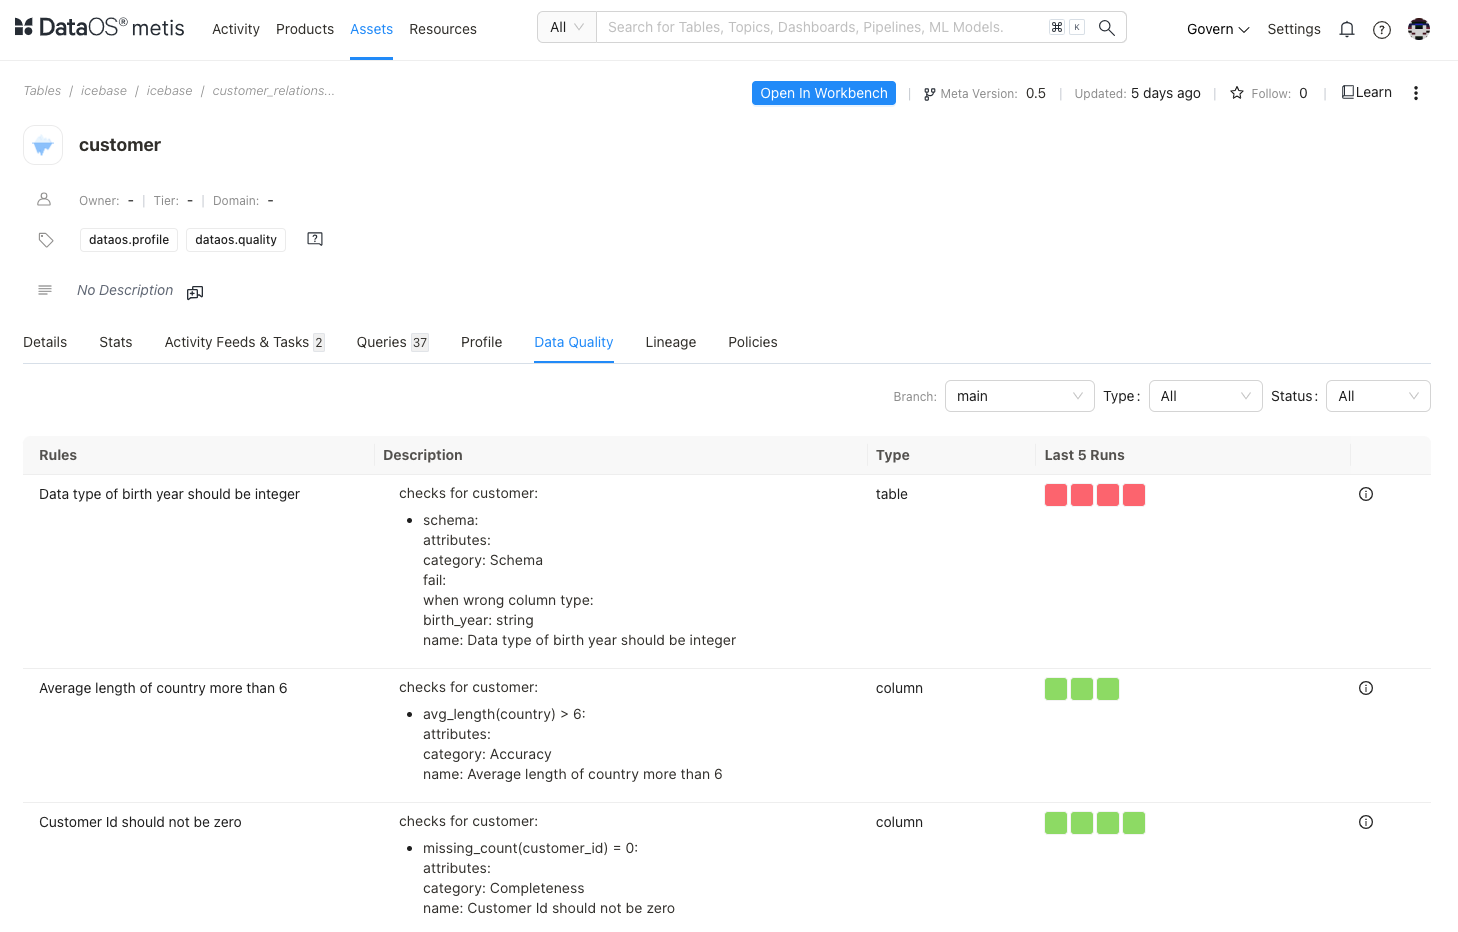This screenshot has height=932, width=1458.
Task: Switch to the Stats tab
Action: click(x=116, y=342)
